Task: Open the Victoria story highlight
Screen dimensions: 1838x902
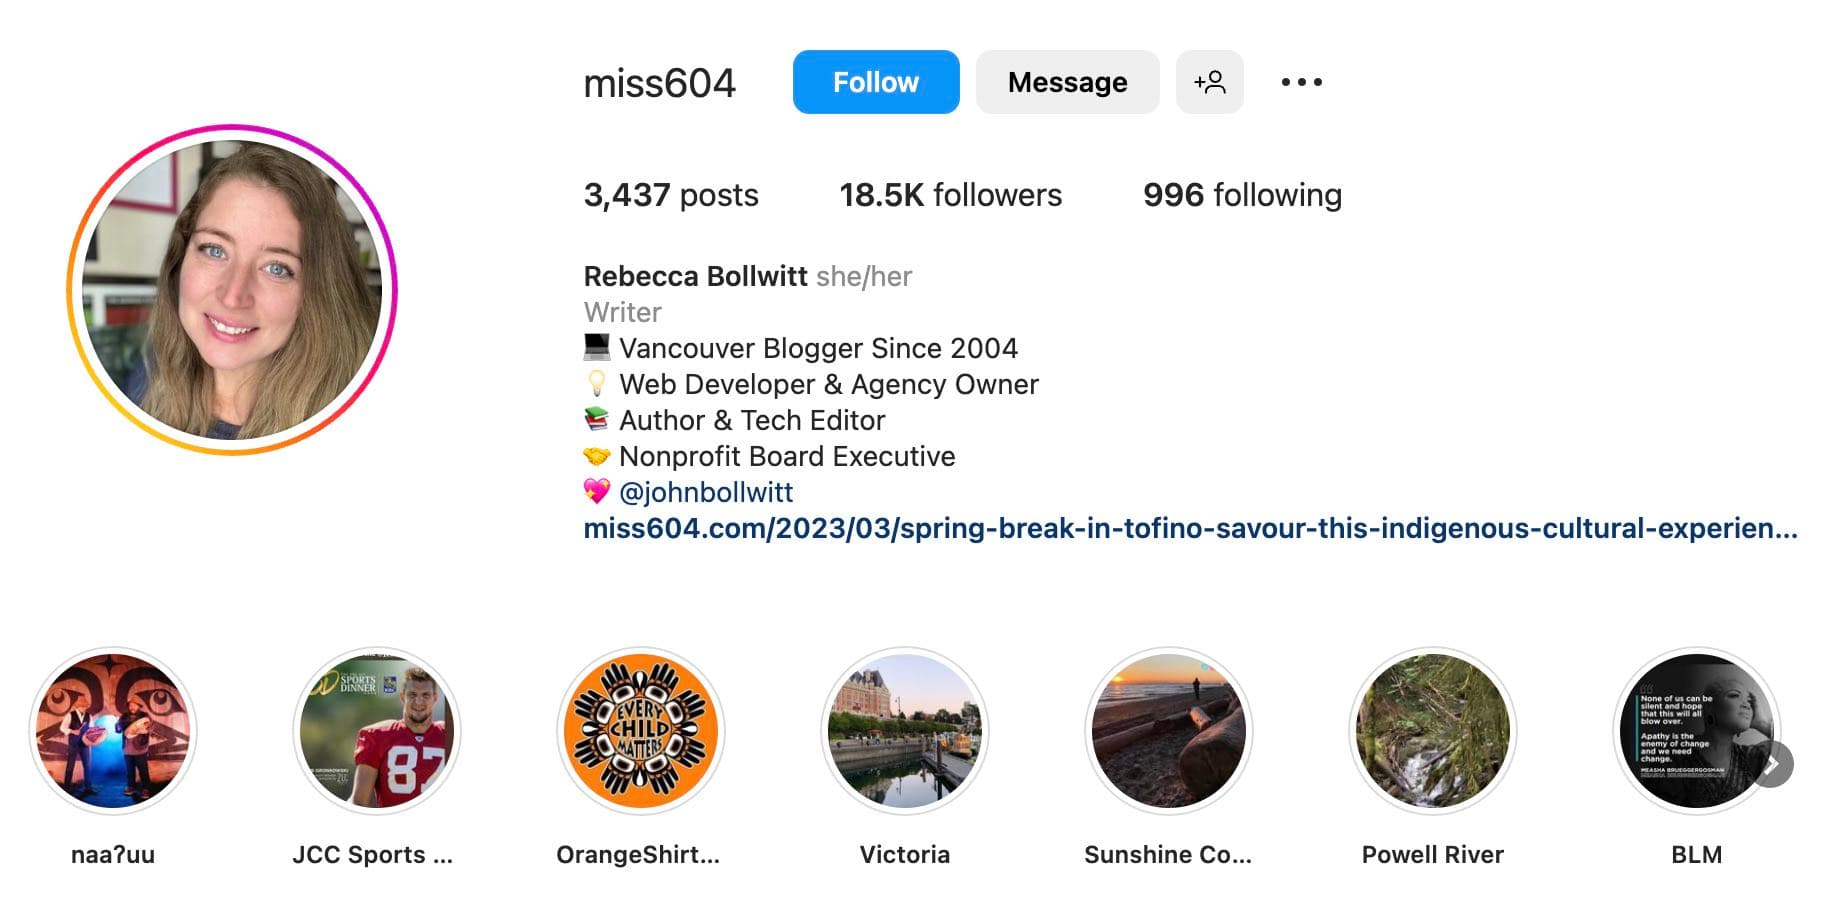Action: point(905,732)
